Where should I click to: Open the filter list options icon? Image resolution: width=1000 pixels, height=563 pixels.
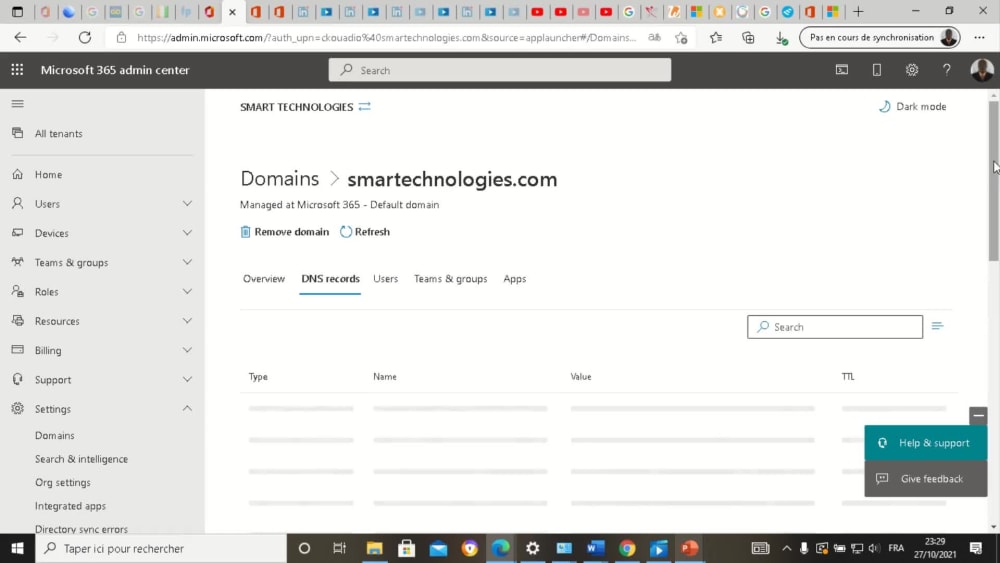point(937,326)
